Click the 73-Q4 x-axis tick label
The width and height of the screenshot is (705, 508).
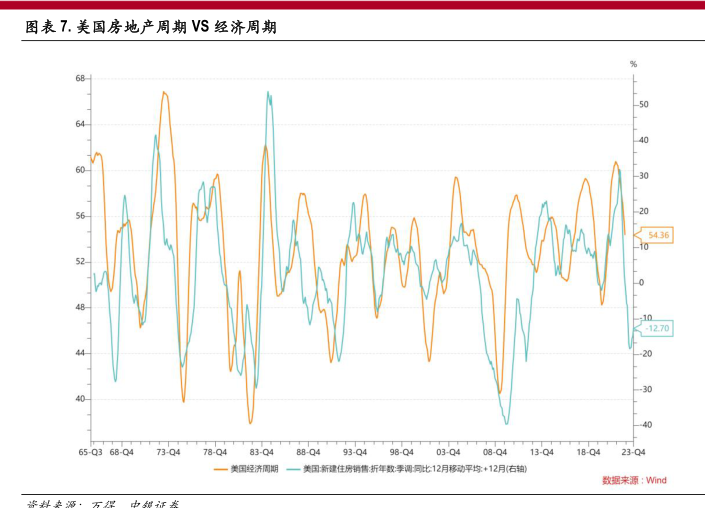click(x=168, y=452)
